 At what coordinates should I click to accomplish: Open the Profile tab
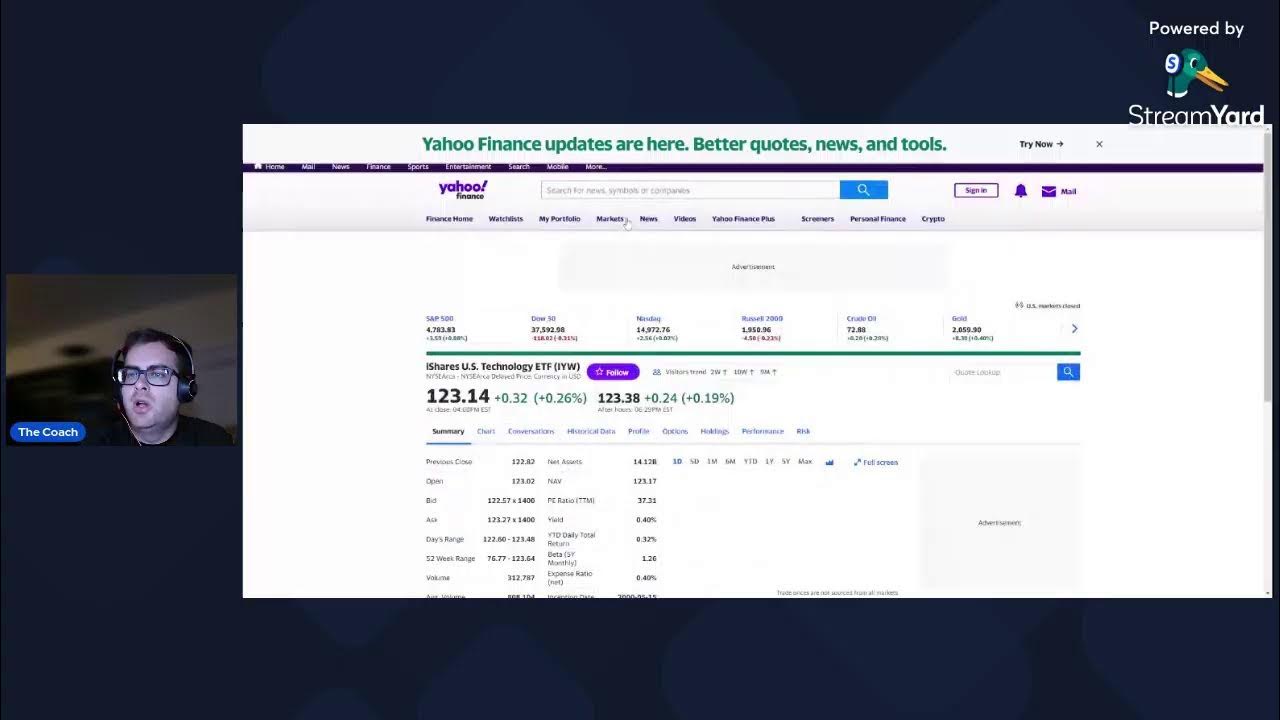(x=638, y=431)
